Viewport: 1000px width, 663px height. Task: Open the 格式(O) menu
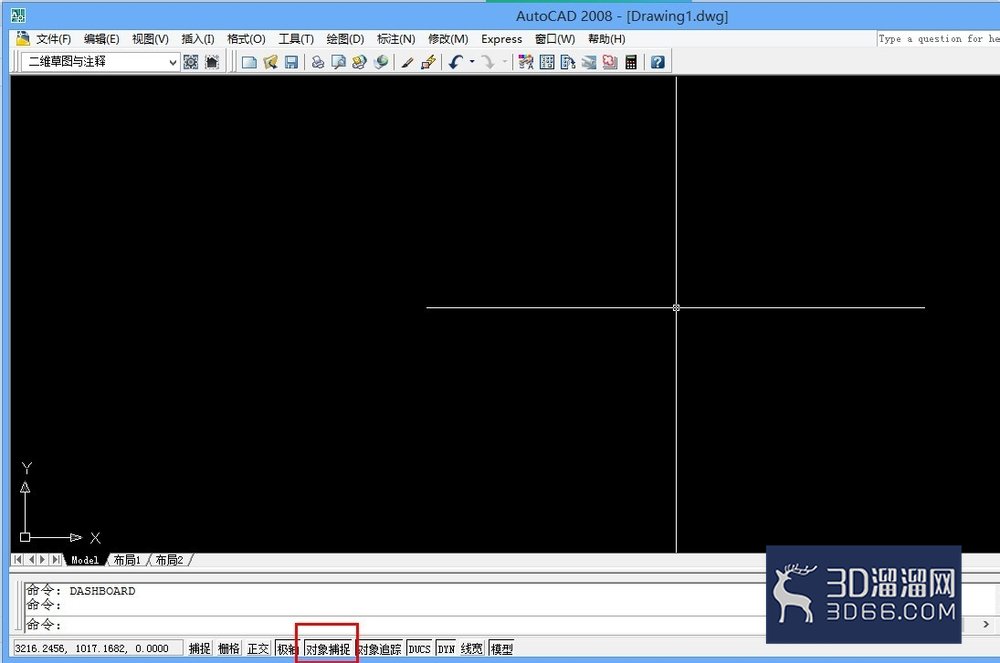(x=246, y=39)
